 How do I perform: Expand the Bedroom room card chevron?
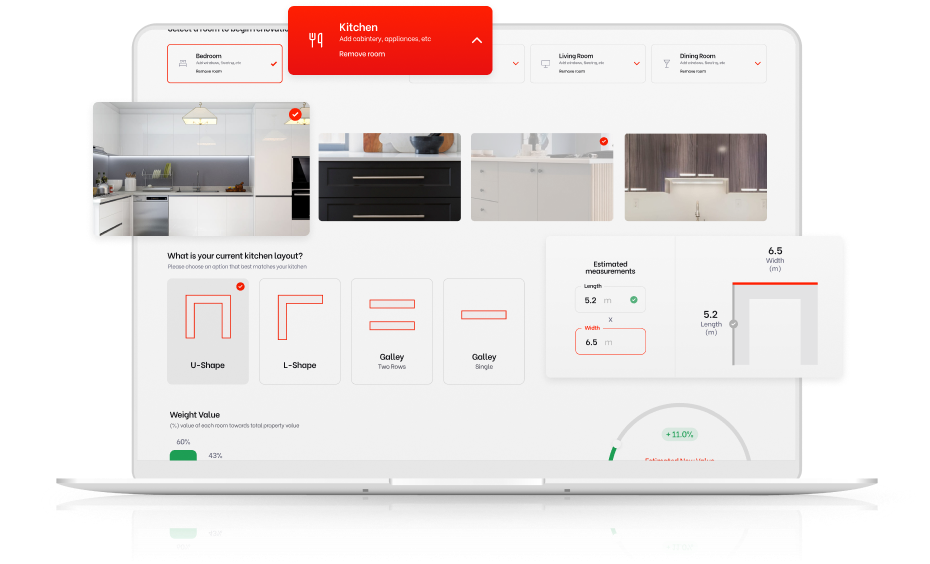pyautogui.click(x=274, y=63)
